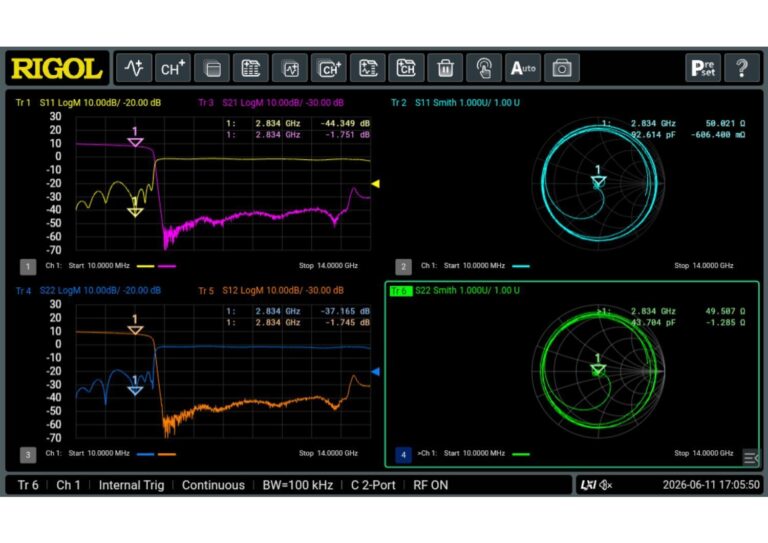Click the table-with-plus toolbar icon
The width and height of the screenshot is (768, 543).
251,68
